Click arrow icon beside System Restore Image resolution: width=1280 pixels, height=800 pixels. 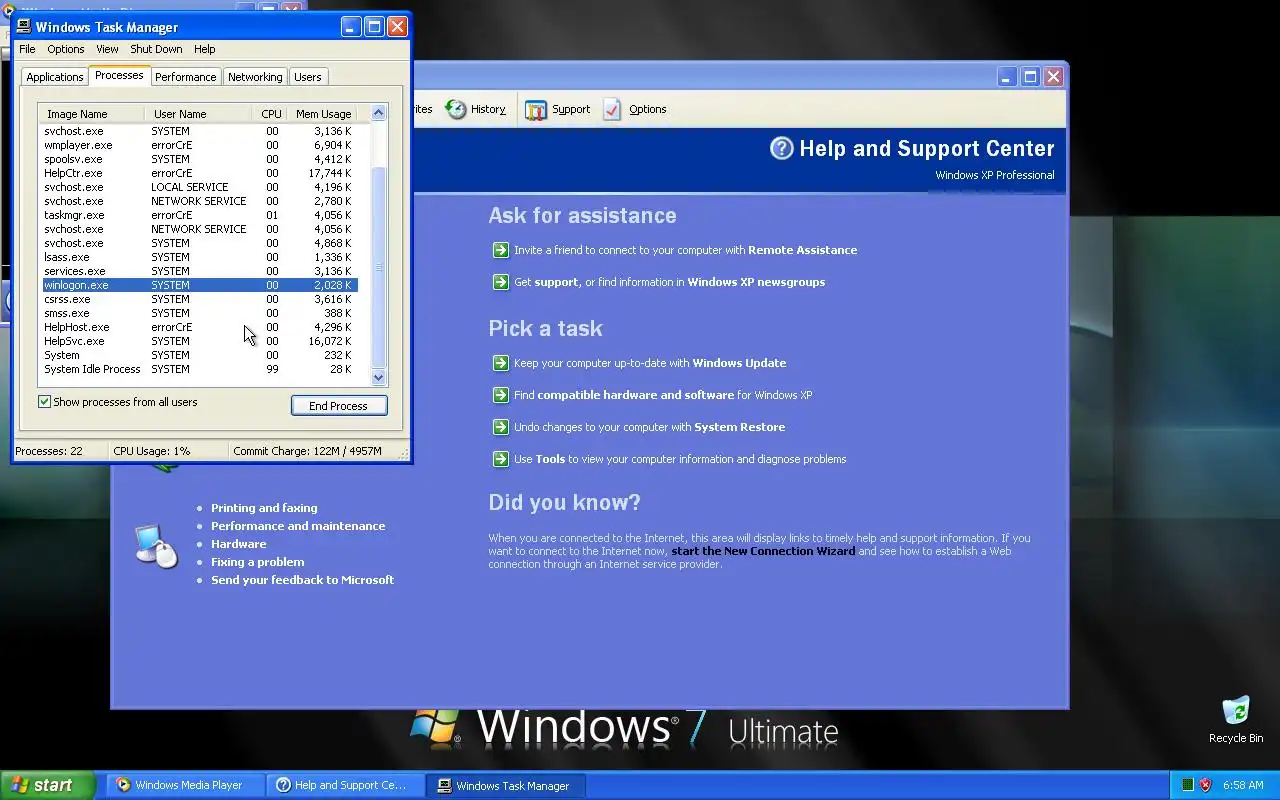pos(500,427)
